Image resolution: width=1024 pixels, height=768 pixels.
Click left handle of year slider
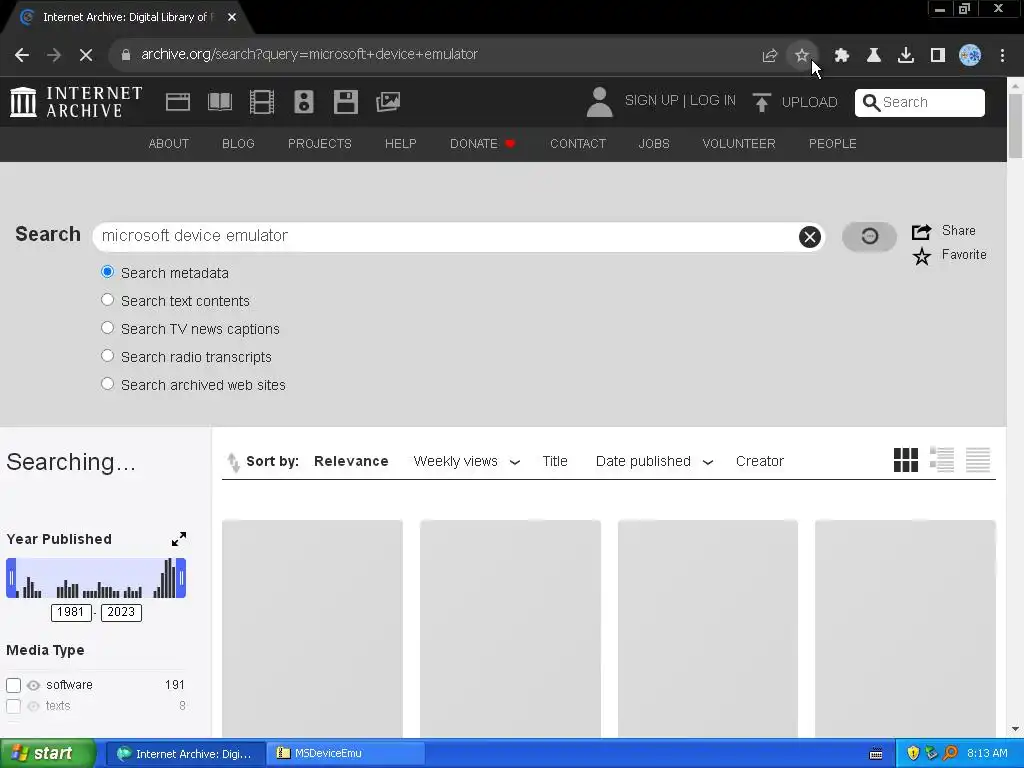(x=11, y=578)
